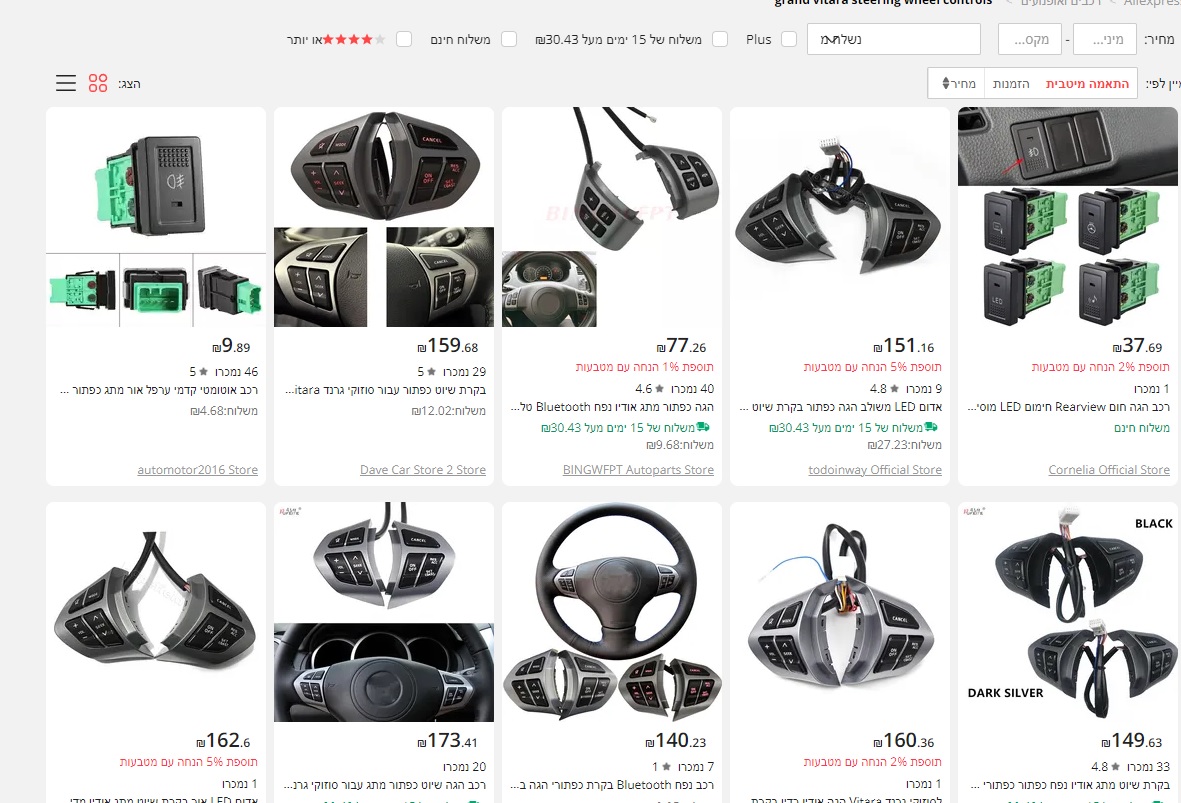
Task: Enable the Plus filter checkbox
Action: [789, 39]
